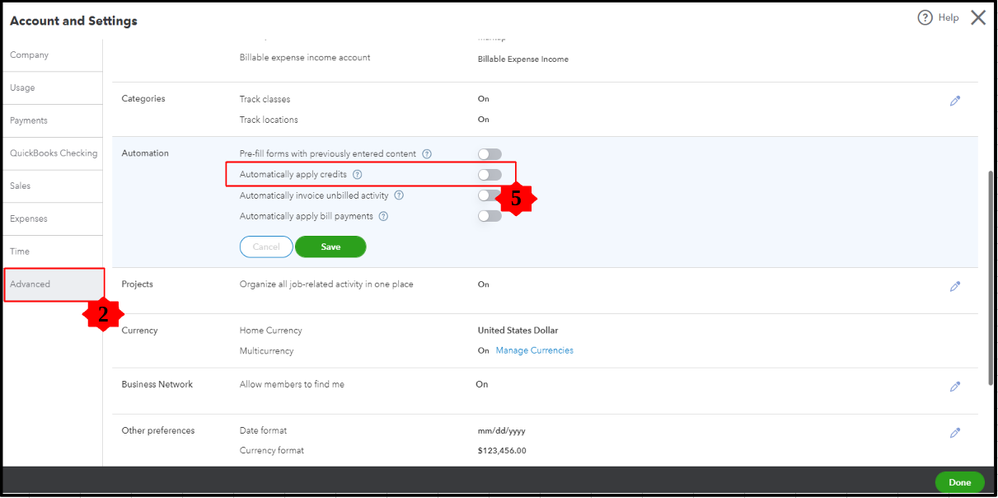Select the Advanced settings tab
998x498 pixels.
click(53, 285)
